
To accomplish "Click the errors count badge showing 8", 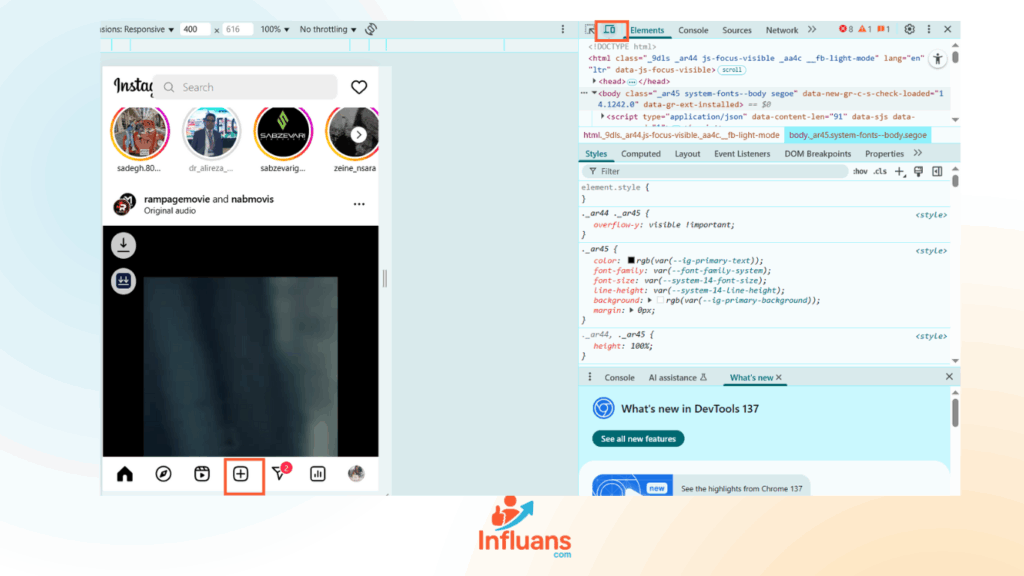I will (846, 29).
